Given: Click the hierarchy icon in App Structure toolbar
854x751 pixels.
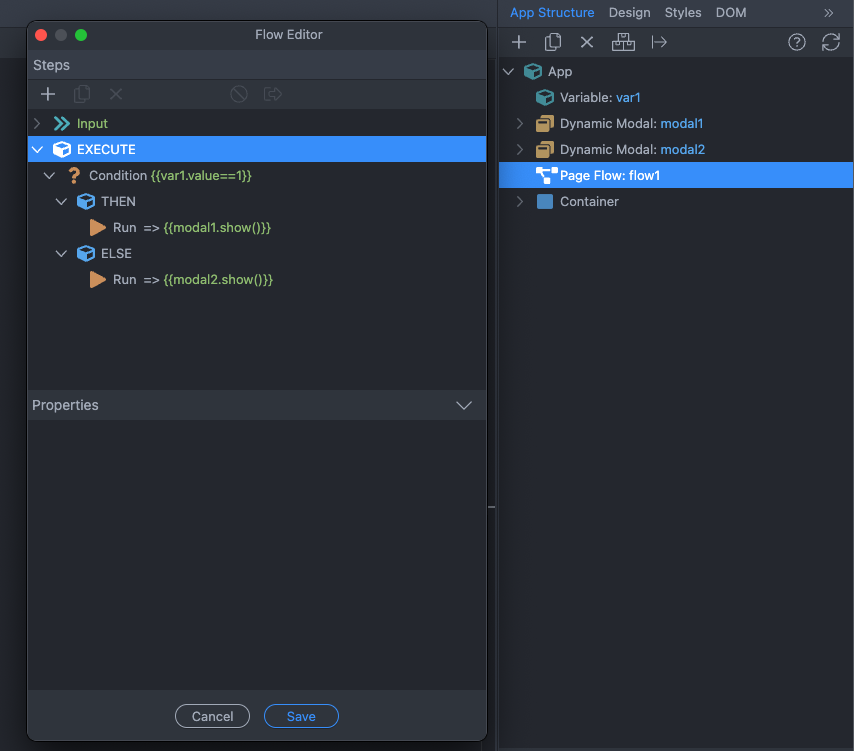Looking at the screenshot, I should [x=623, y=42].
